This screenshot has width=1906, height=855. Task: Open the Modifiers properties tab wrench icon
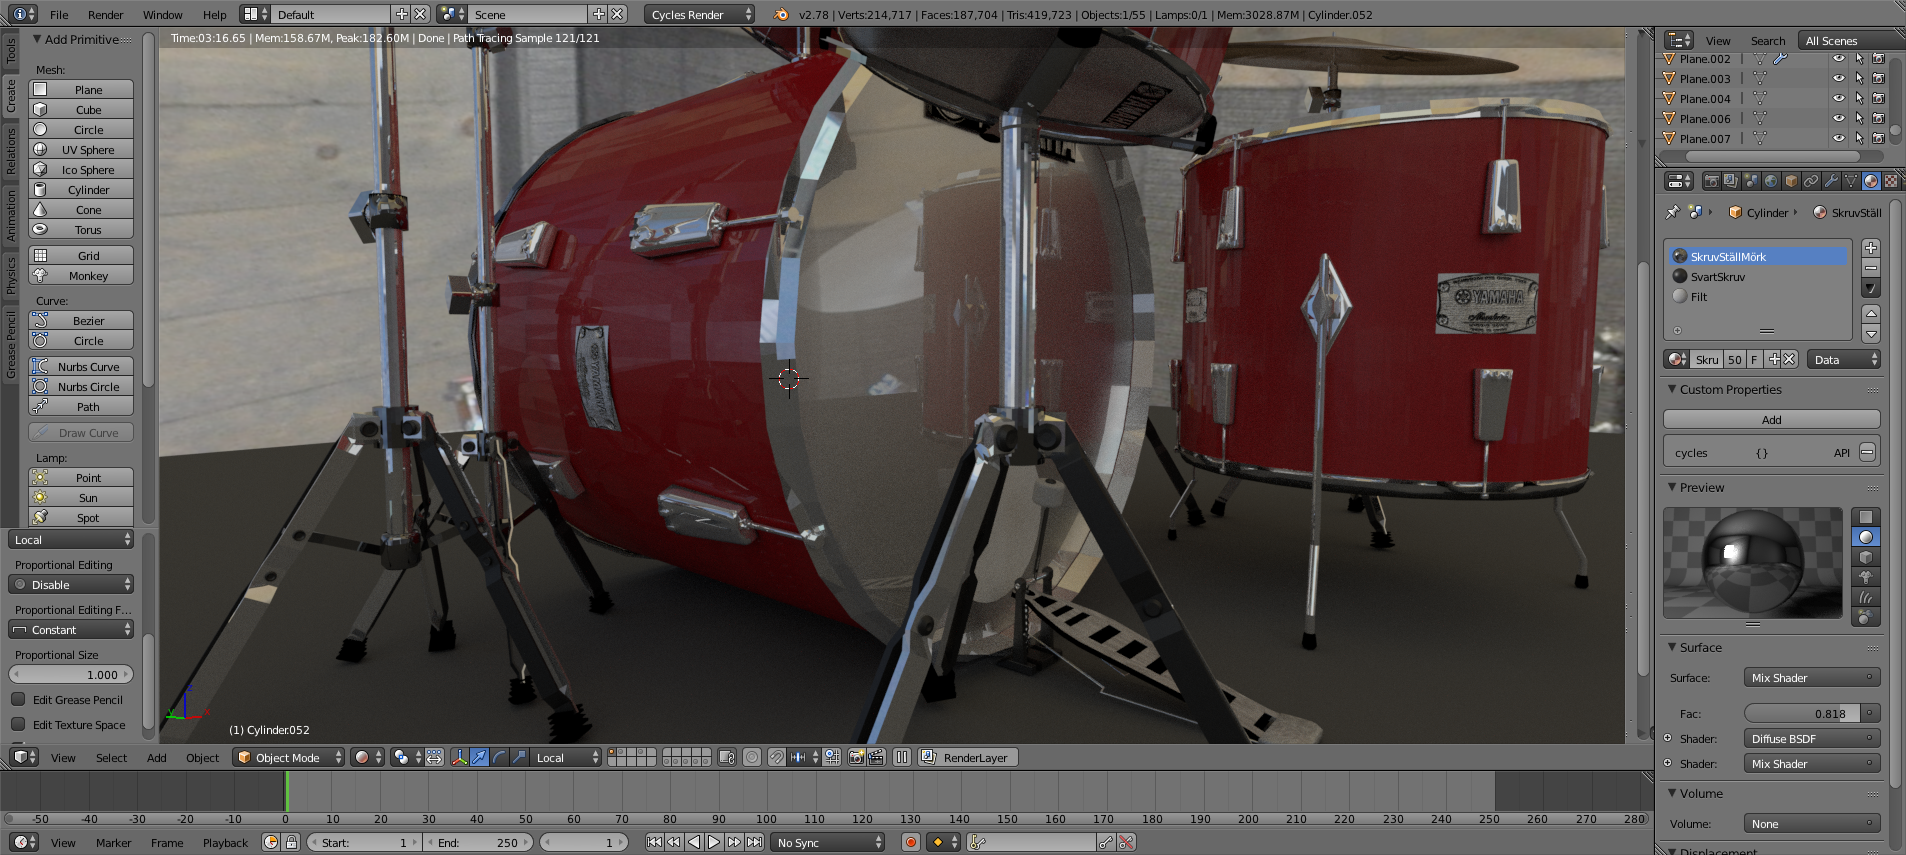coord(1831,181)
